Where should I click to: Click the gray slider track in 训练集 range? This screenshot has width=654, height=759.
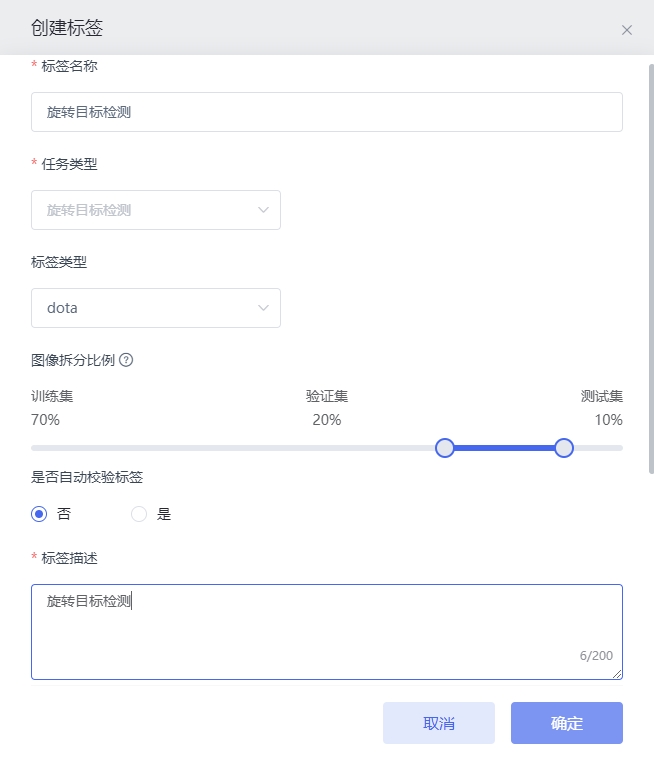(x=233, y=448)
